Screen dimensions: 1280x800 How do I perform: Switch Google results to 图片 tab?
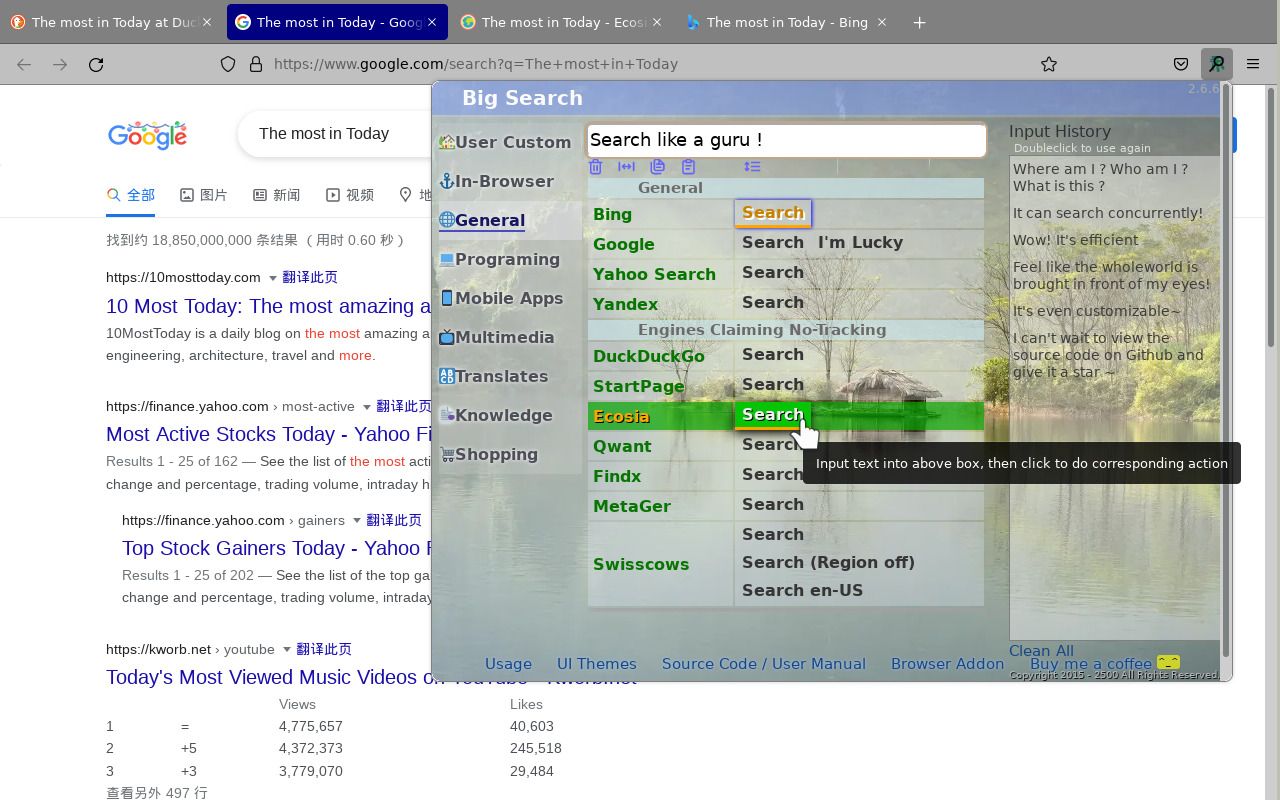pos(204,195)
